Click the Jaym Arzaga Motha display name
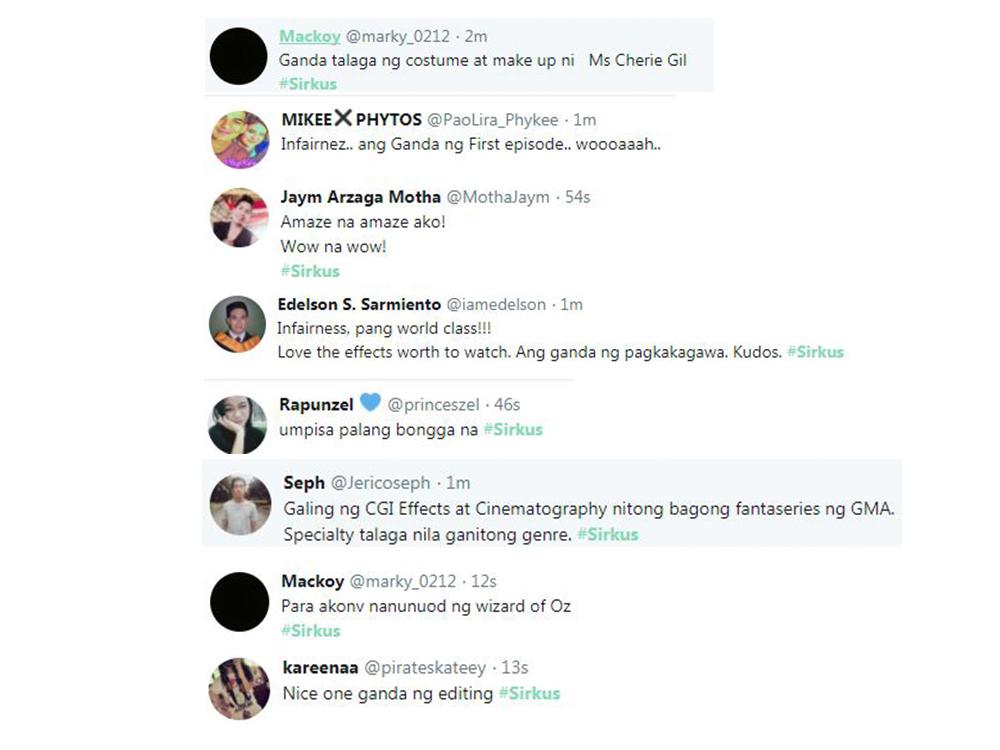Image resolution: width=1000 pixels, height=750 pixels. point(360,197)
